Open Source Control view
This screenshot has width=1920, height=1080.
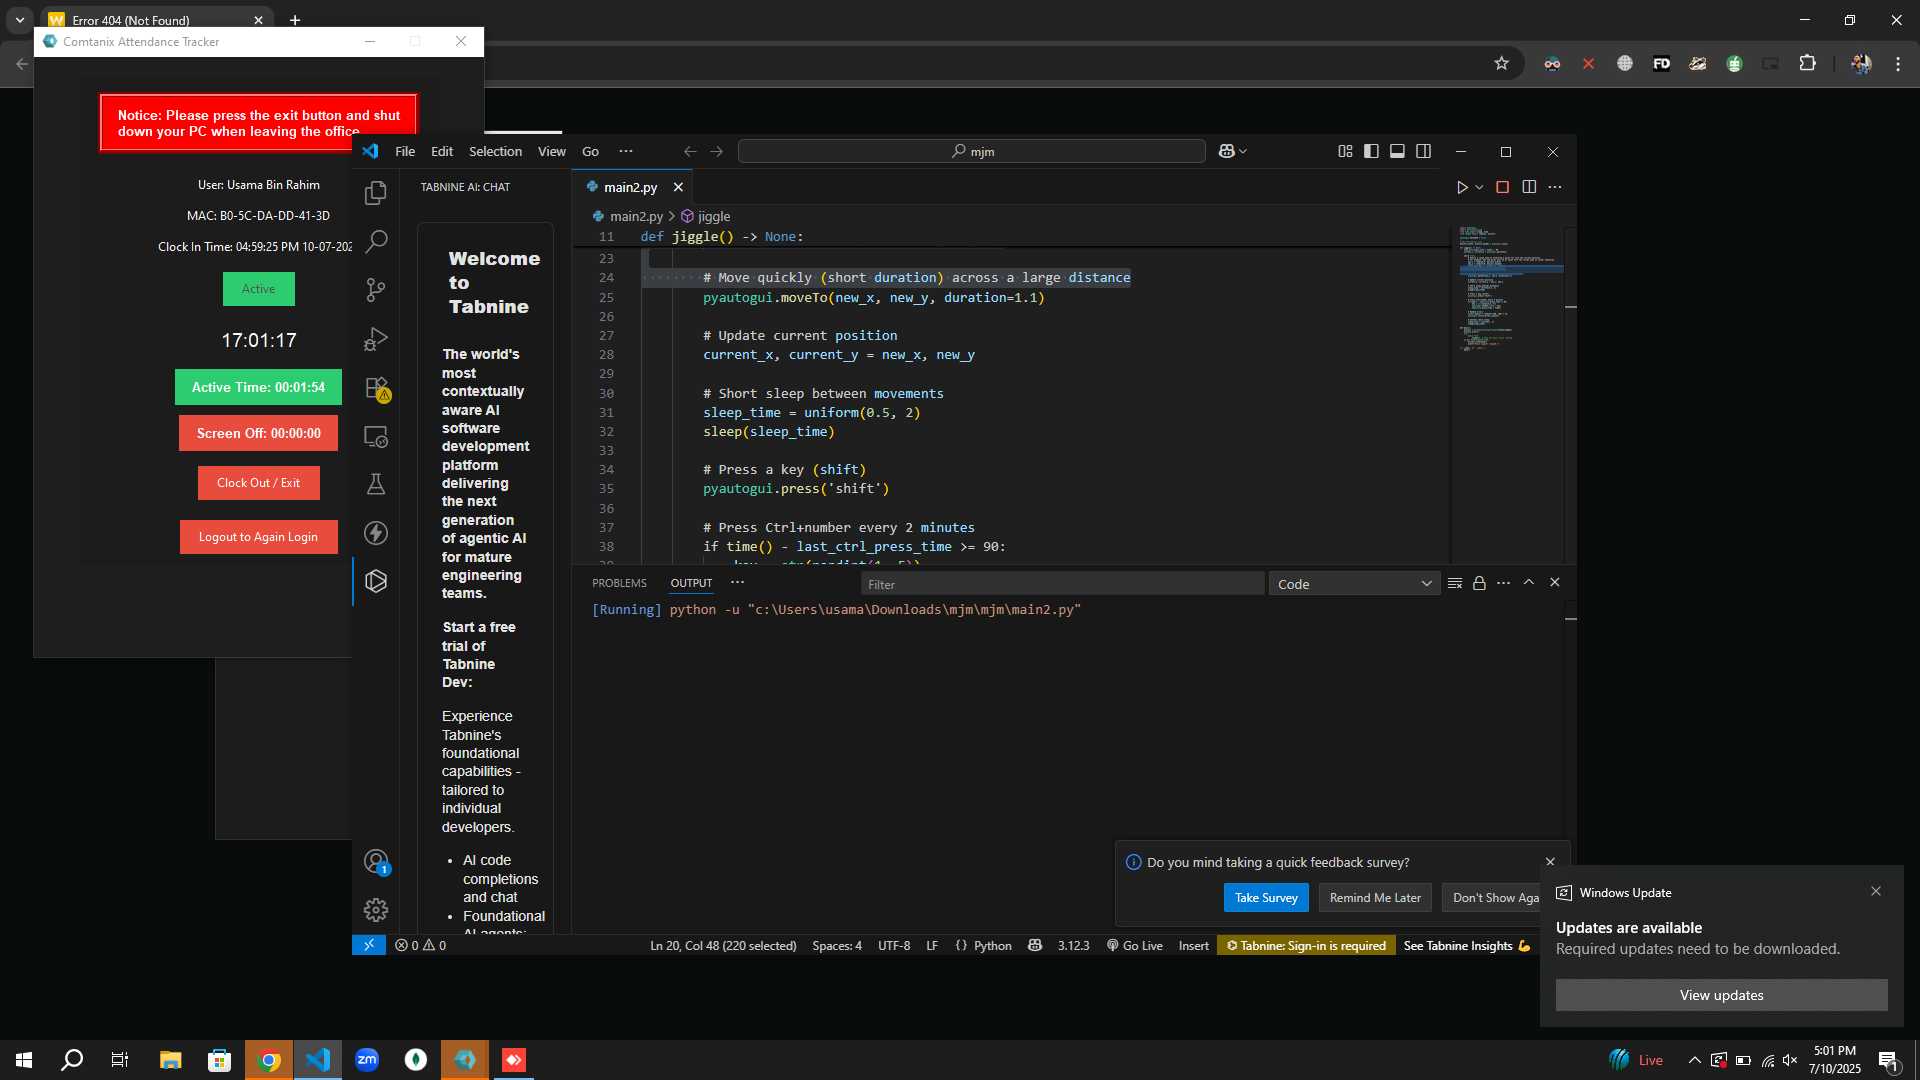click(376, 290)
